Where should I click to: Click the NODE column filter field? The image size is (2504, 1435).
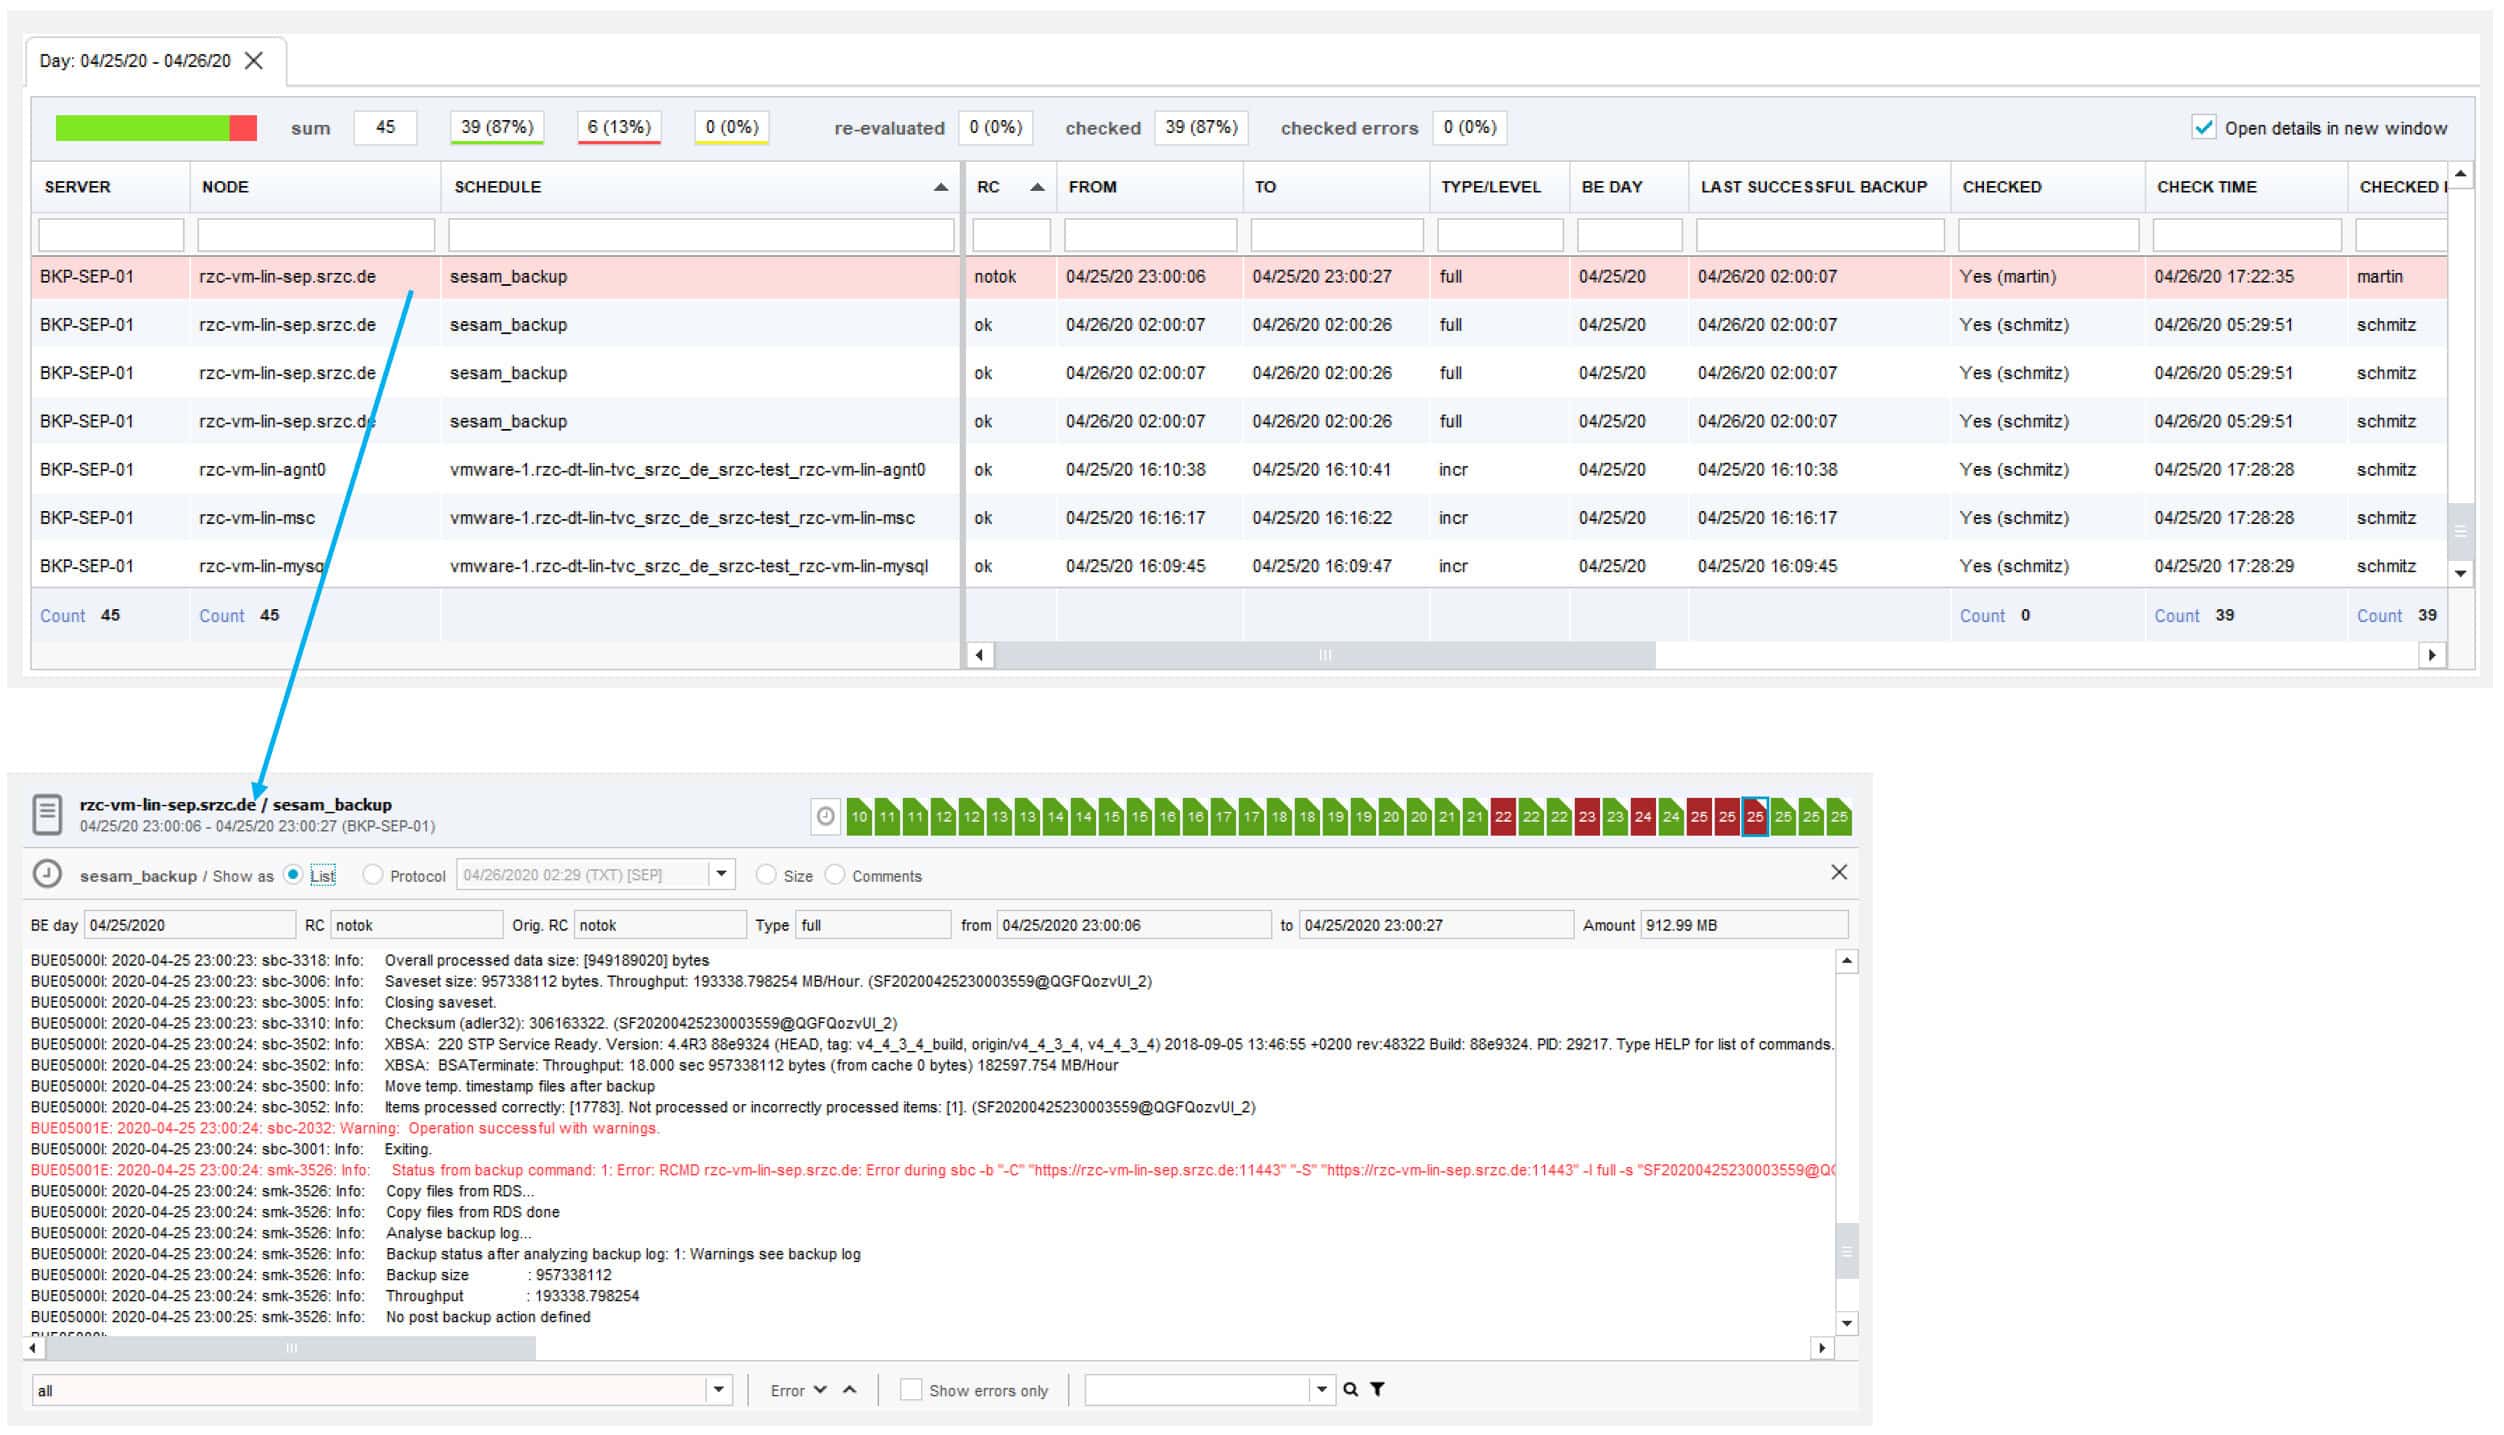(x=316, y=235)
